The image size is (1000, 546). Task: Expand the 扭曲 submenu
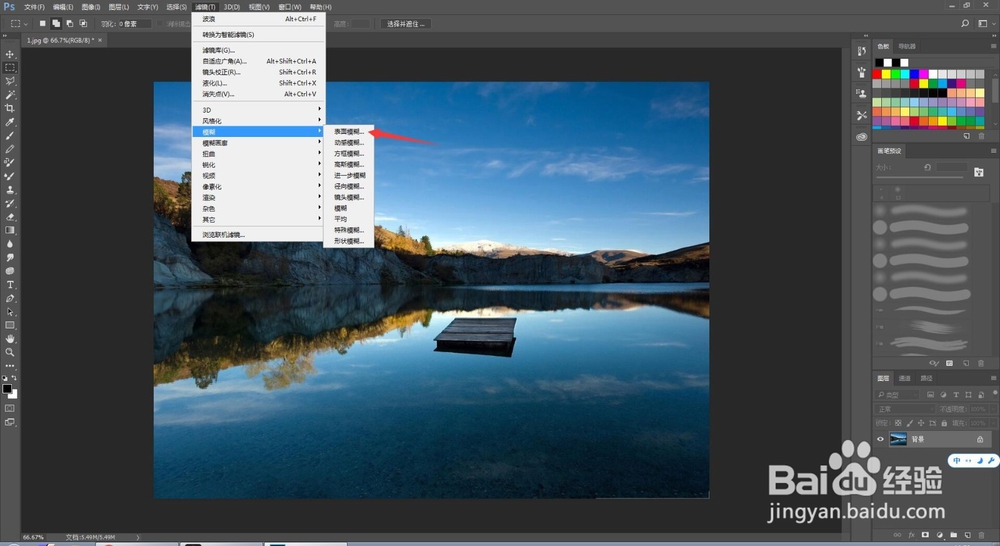click(x=258, y=154)
